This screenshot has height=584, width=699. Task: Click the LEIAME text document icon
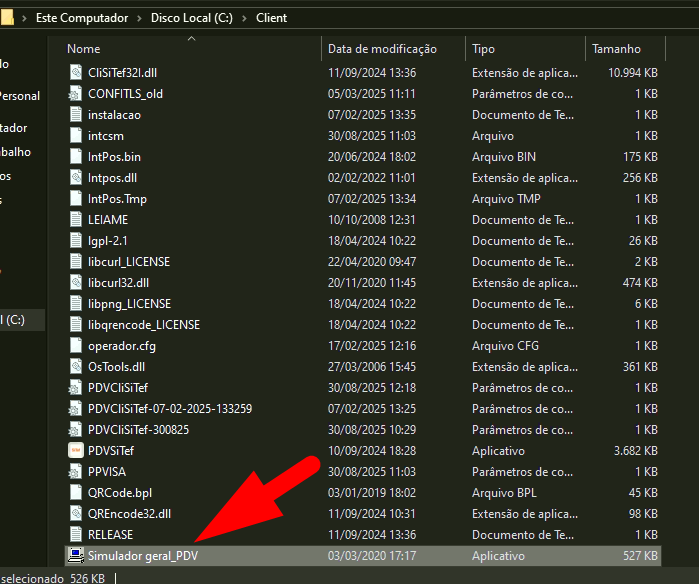click(x=76, y=220)
